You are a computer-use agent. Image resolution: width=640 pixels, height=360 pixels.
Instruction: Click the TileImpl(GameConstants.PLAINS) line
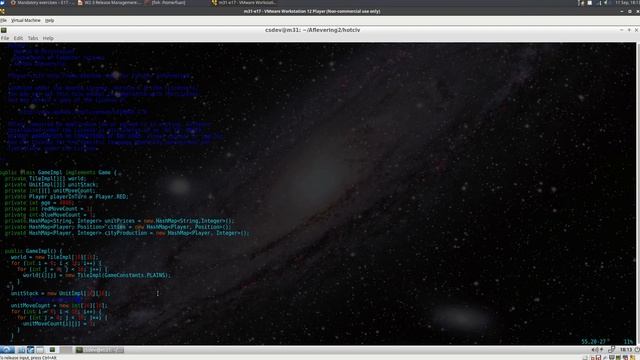pyautogui.click(x=96, y=275)
